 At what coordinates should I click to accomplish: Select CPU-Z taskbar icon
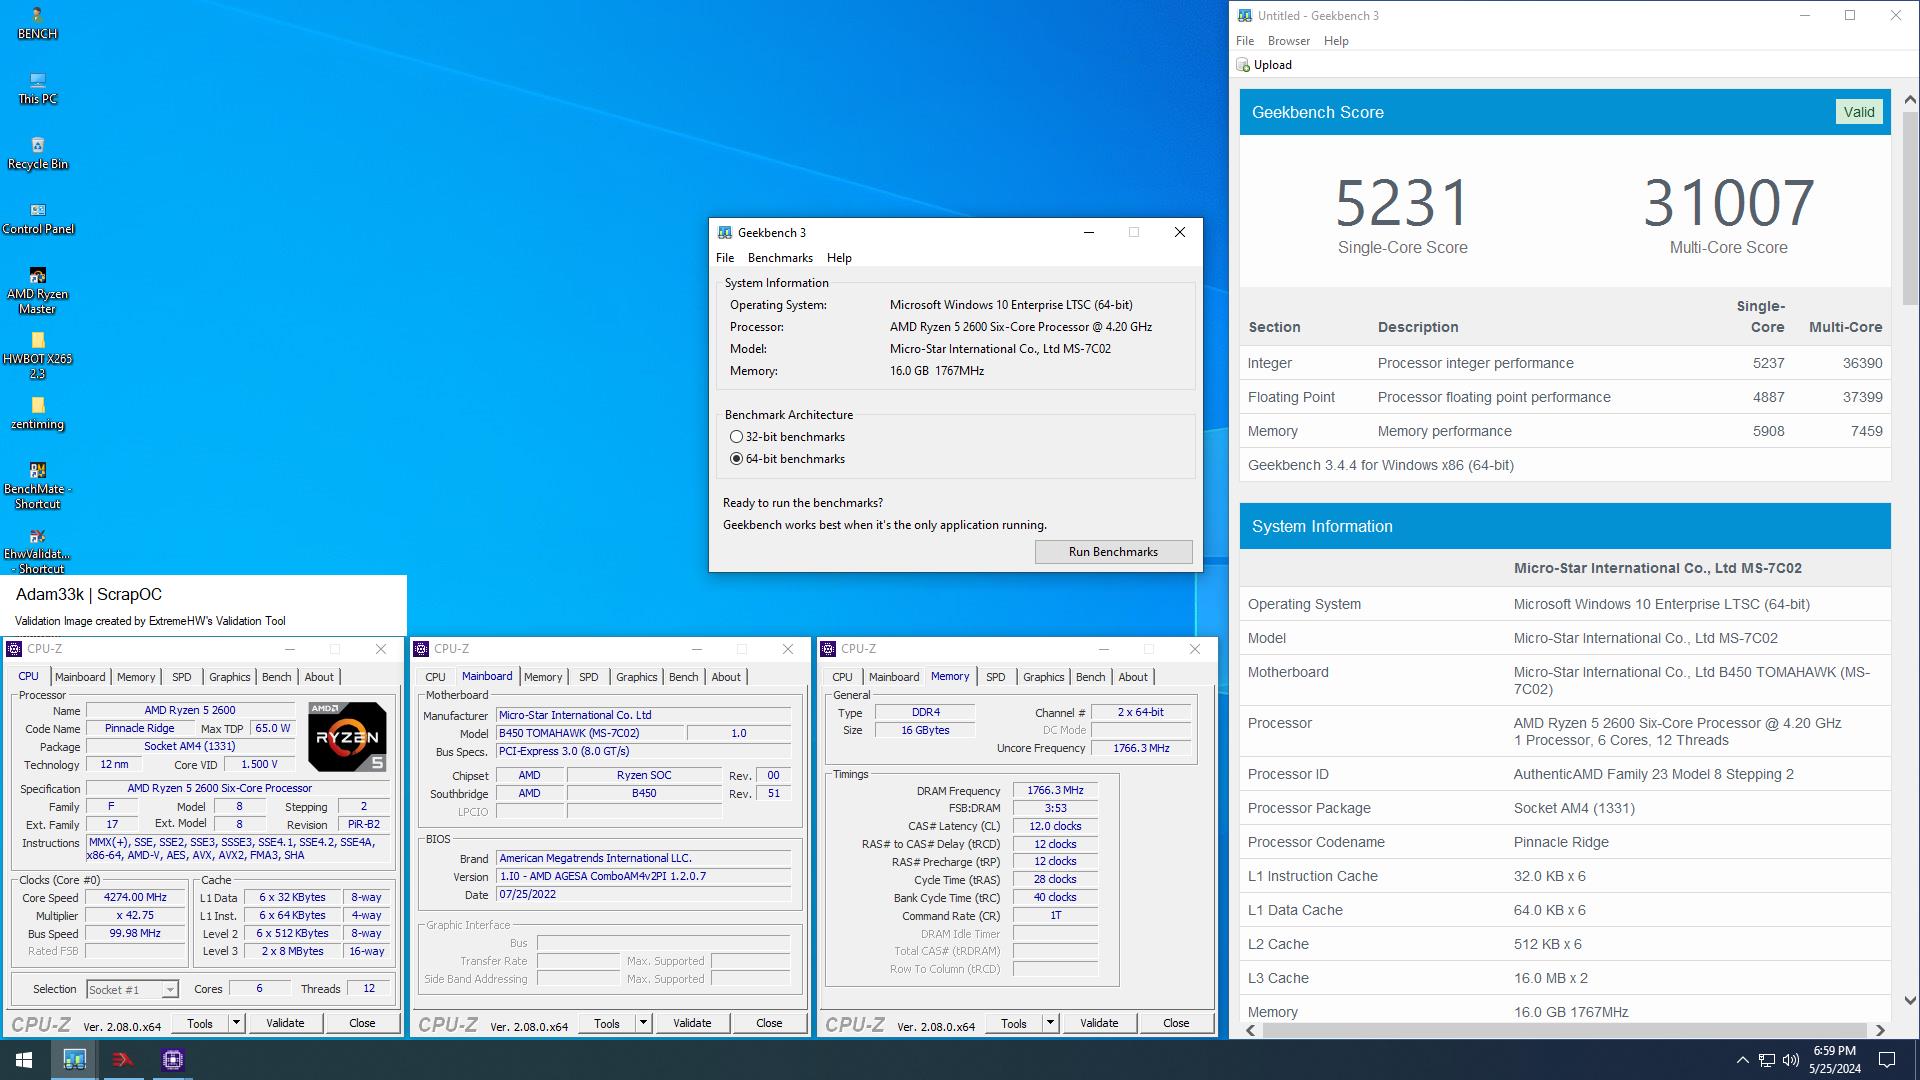[x=172, y=1060]
